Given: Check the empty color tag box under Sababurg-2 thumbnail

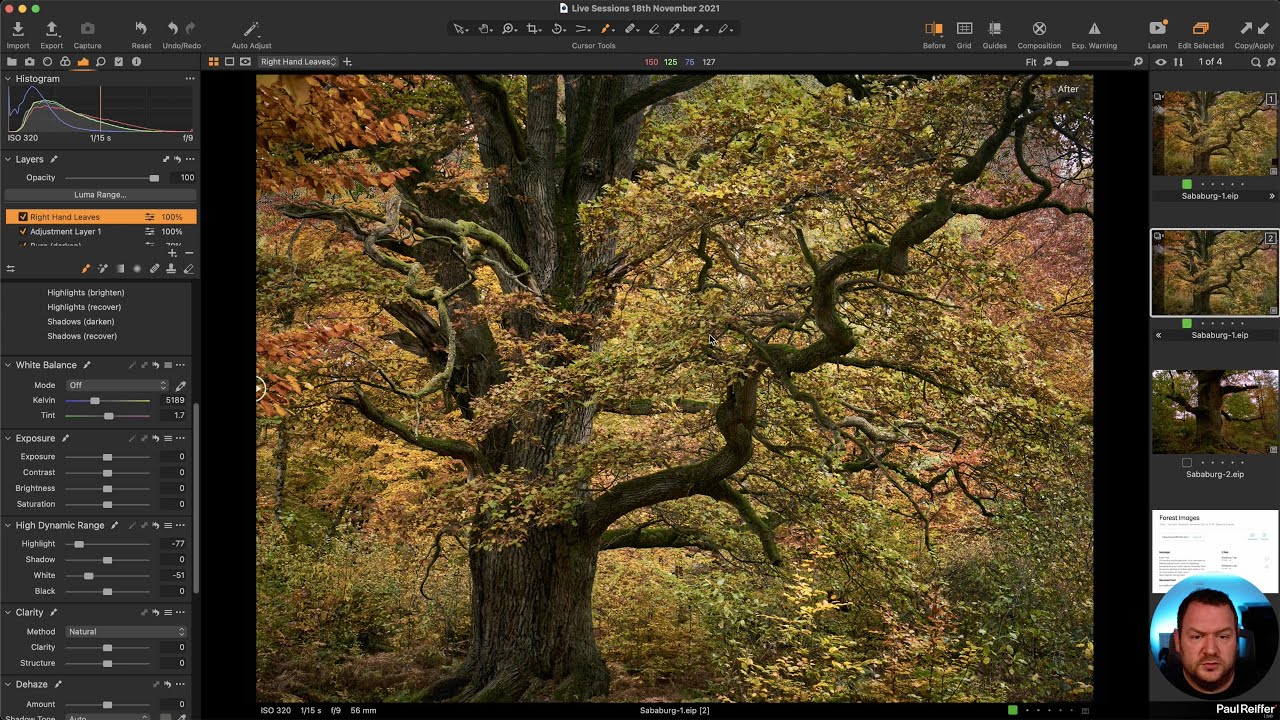Looking at the screenshot, I should click(1187, 463).
